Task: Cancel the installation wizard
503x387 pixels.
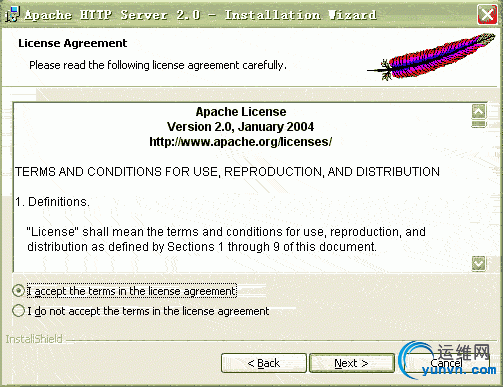Action: point(446,363)
